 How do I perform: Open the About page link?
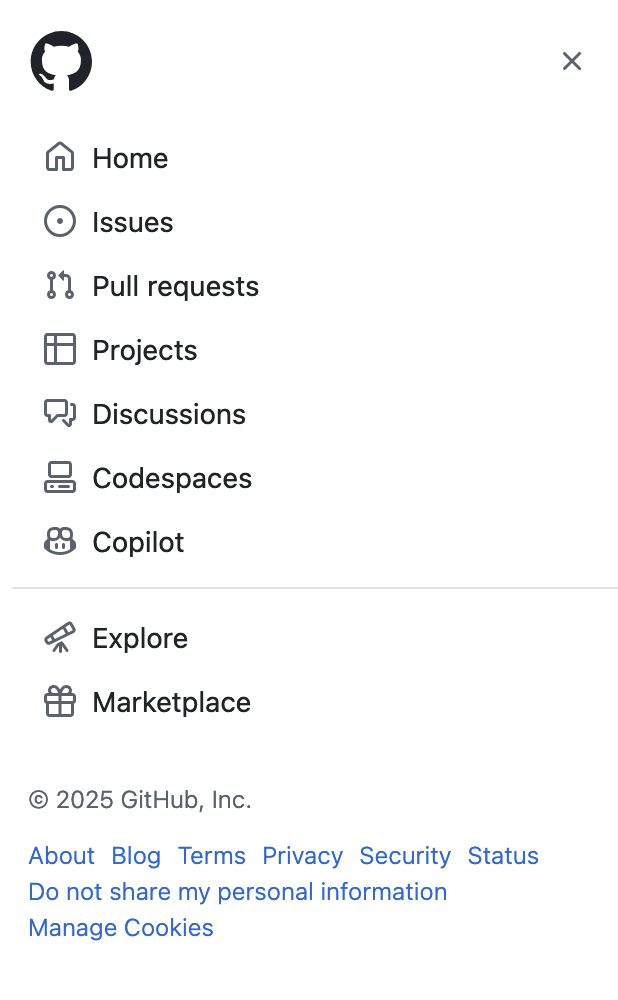pos(61,856)
